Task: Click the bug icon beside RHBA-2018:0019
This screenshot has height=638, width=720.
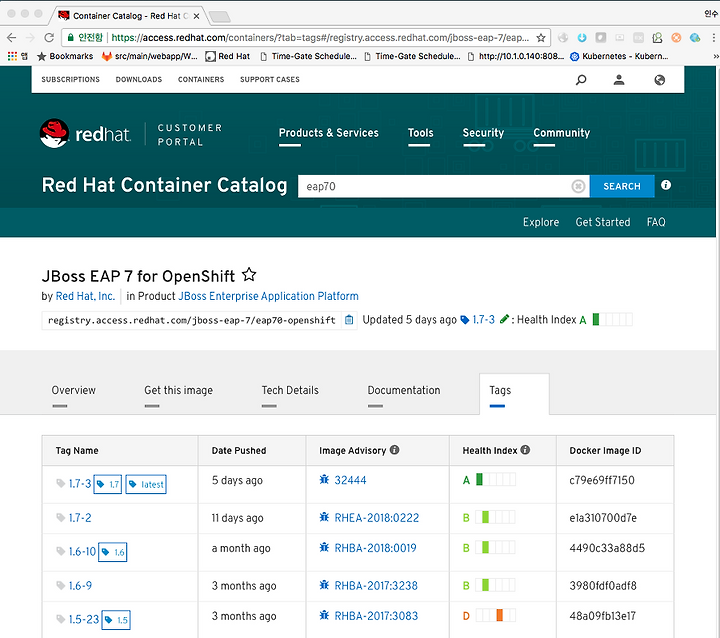Action: click(324, 548)
